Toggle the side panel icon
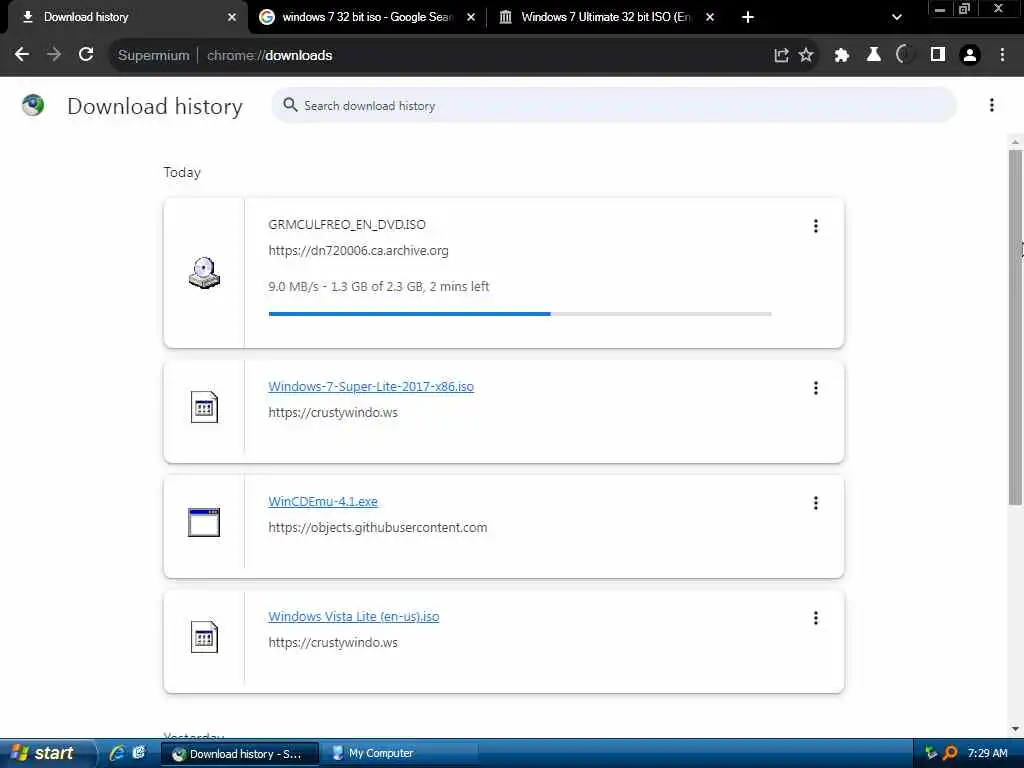The width and height of the screenshot is (1024, 768). 938,55
